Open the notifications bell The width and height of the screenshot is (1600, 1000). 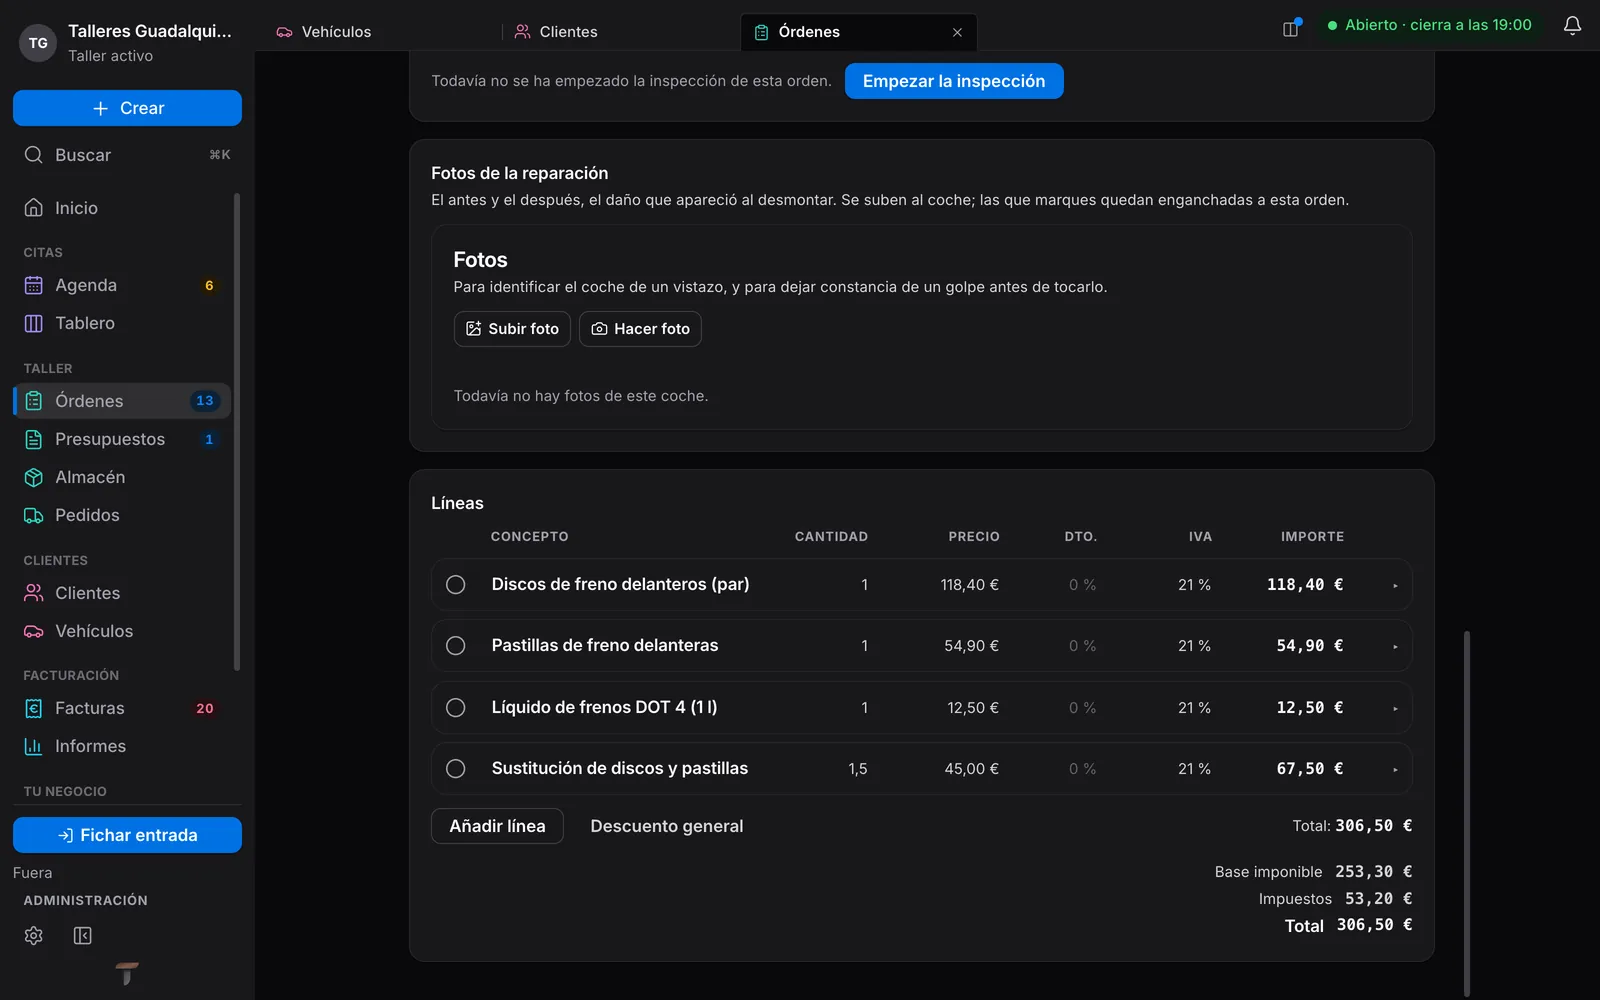click(1572, 26)
